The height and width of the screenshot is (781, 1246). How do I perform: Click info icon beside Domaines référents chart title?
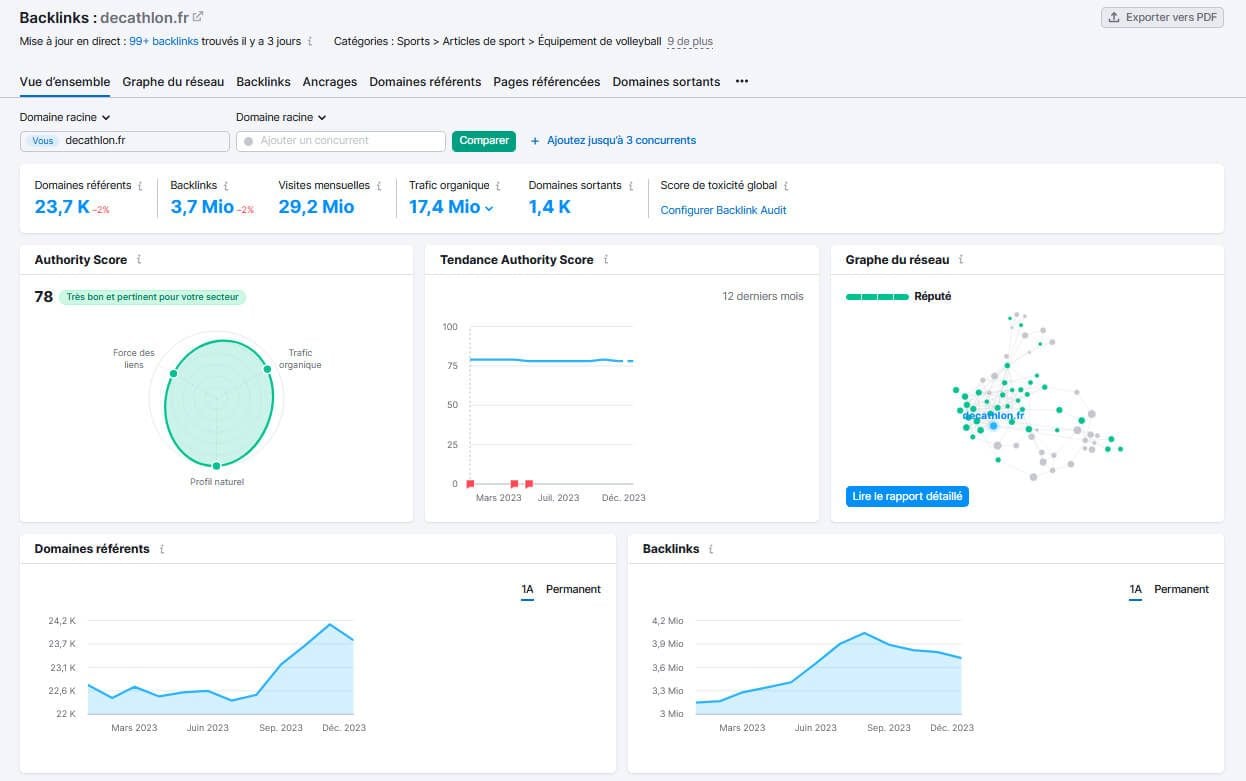pos(162,549)
